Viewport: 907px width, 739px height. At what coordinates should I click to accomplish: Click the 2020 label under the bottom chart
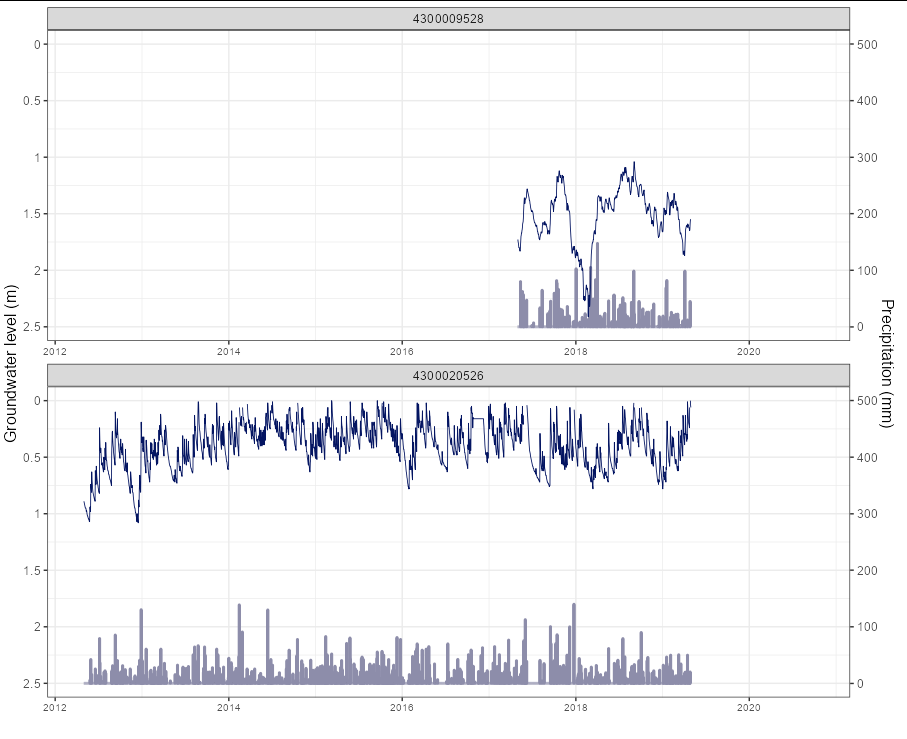pos(749,708)
